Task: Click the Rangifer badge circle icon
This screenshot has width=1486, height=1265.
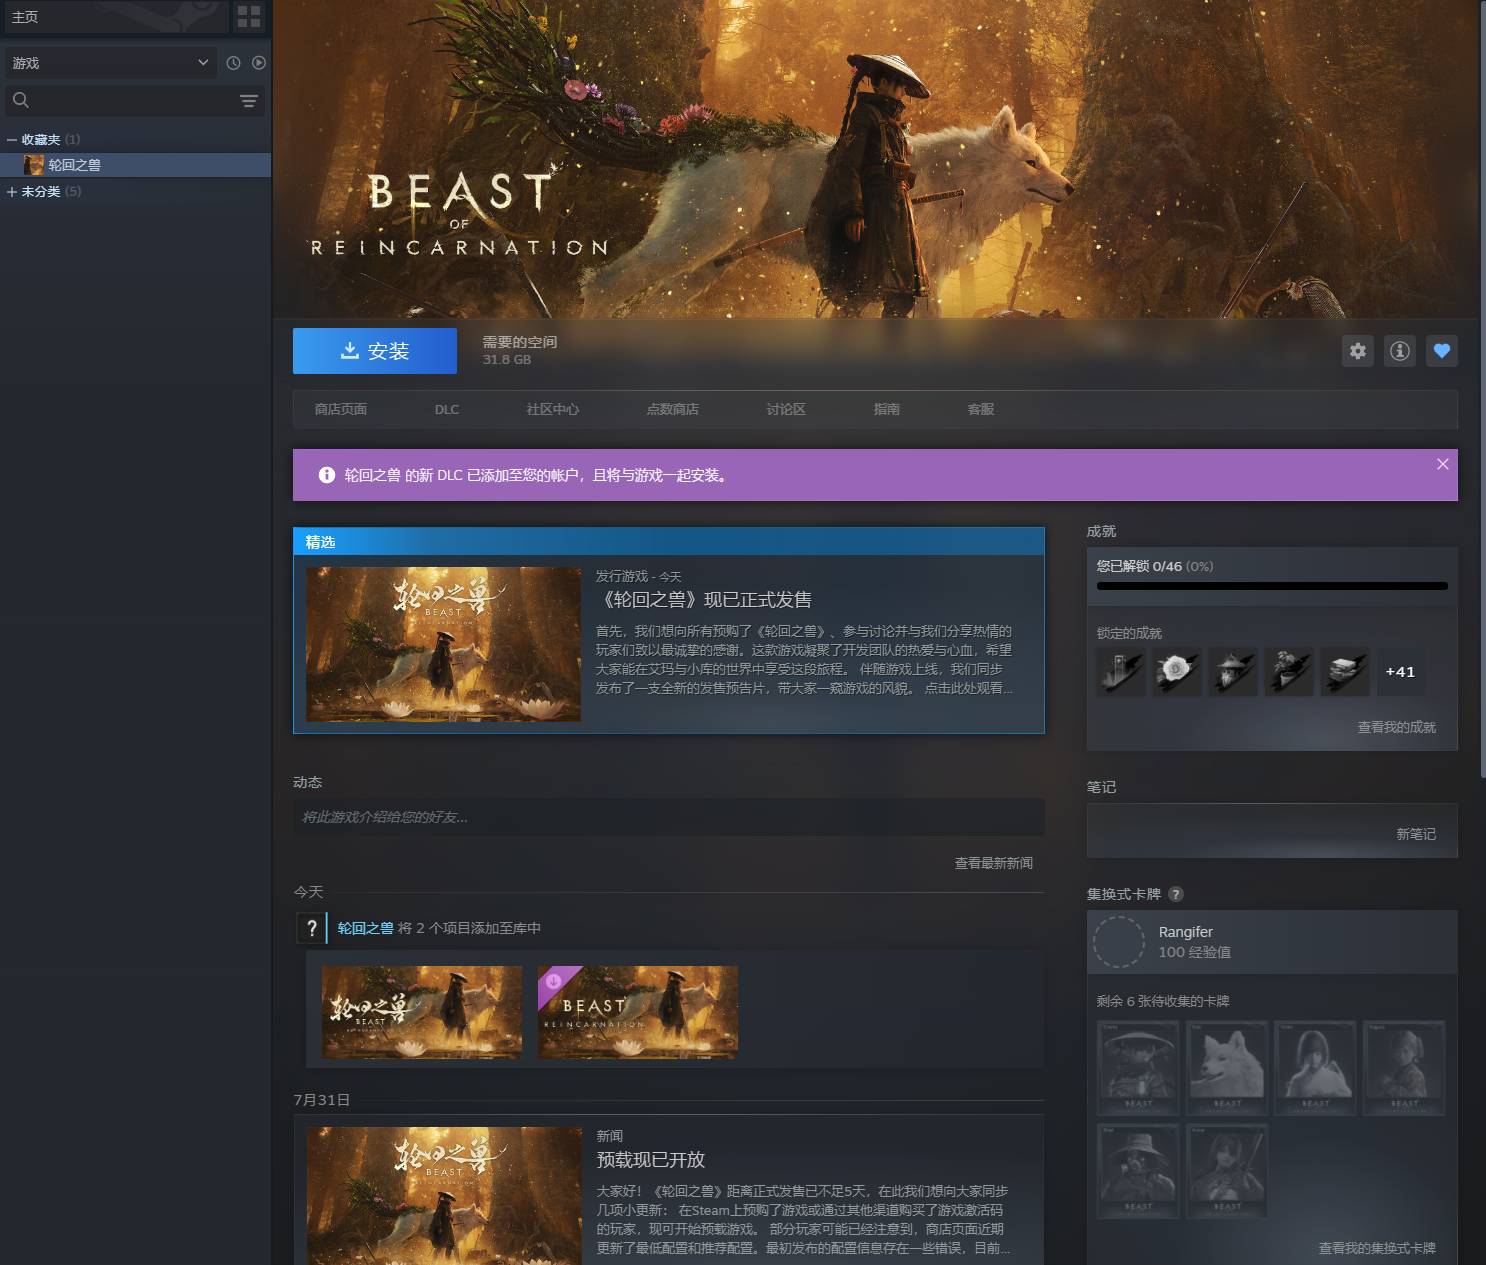Action: click(1119, 942)
